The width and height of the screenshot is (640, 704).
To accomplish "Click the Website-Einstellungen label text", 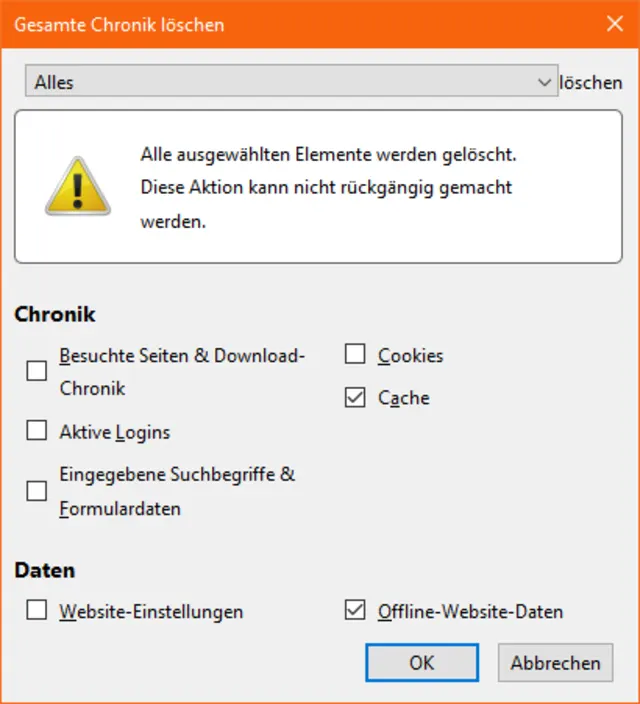I will [x=151, y=611].
